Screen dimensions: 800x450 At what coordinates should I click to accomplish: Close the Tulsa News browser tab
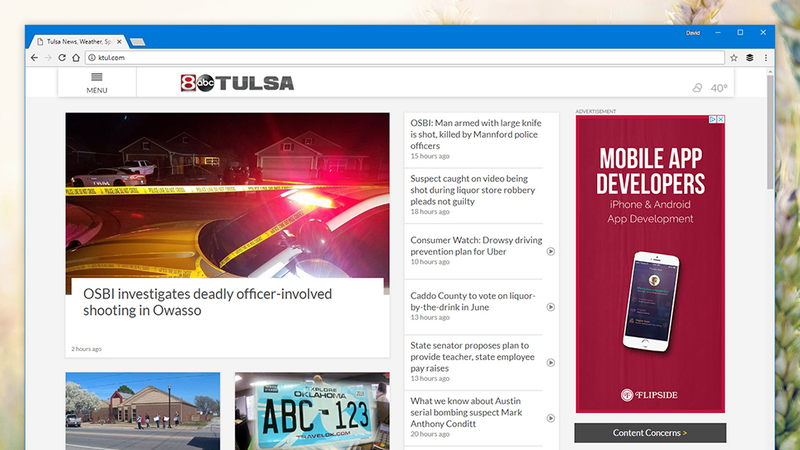tap(119, 42)
